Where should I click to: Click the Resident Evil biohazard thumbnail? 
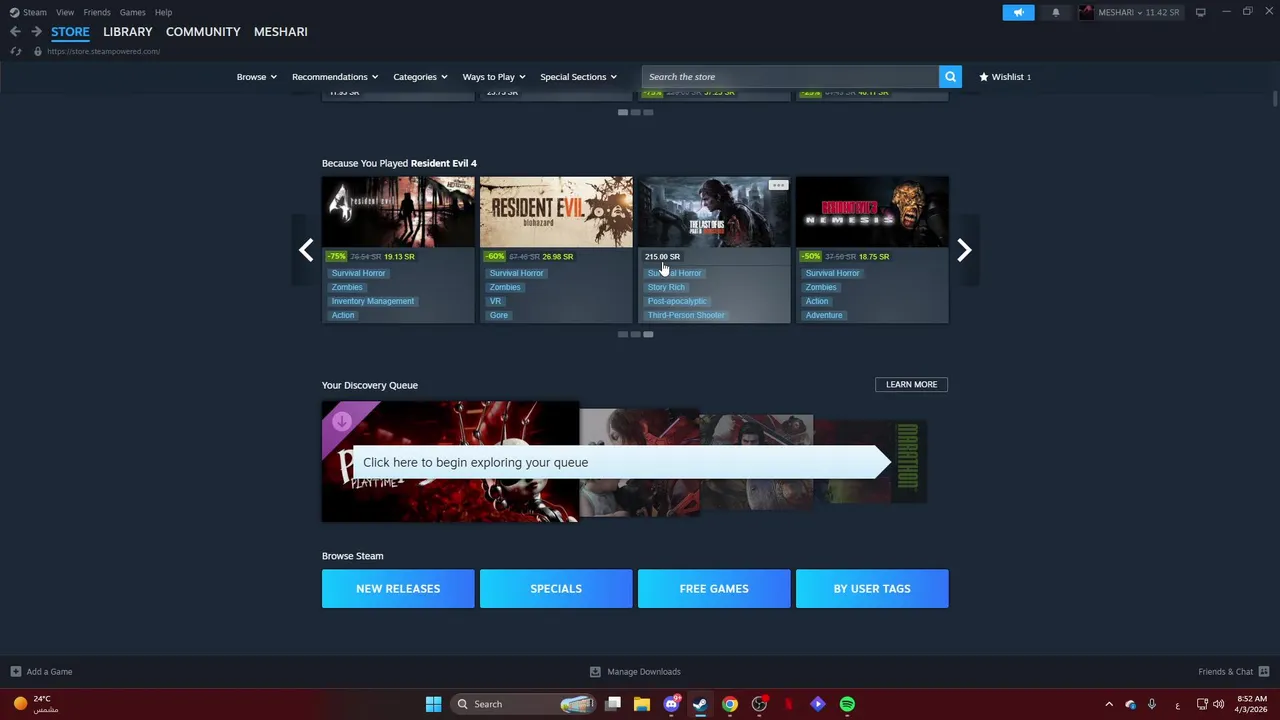click(556, 212)
